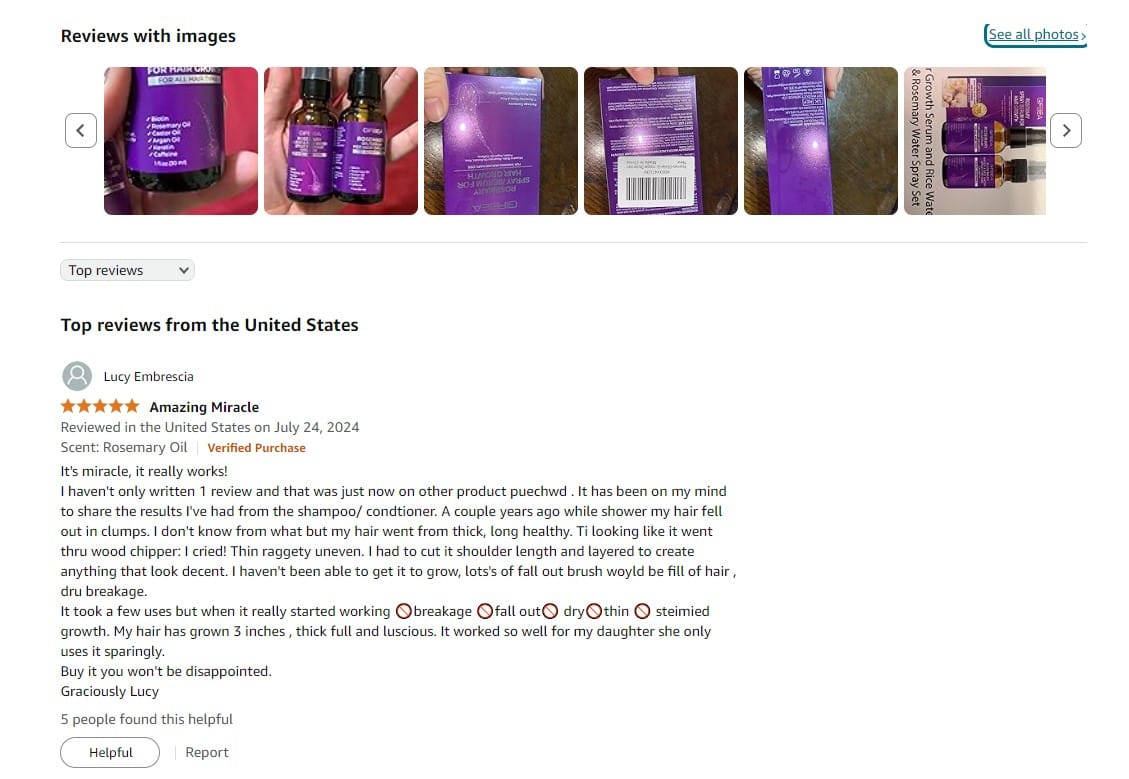1129x779 pixels.
Task: Open the Amazing Miracle review title
Action: point(204,407)
